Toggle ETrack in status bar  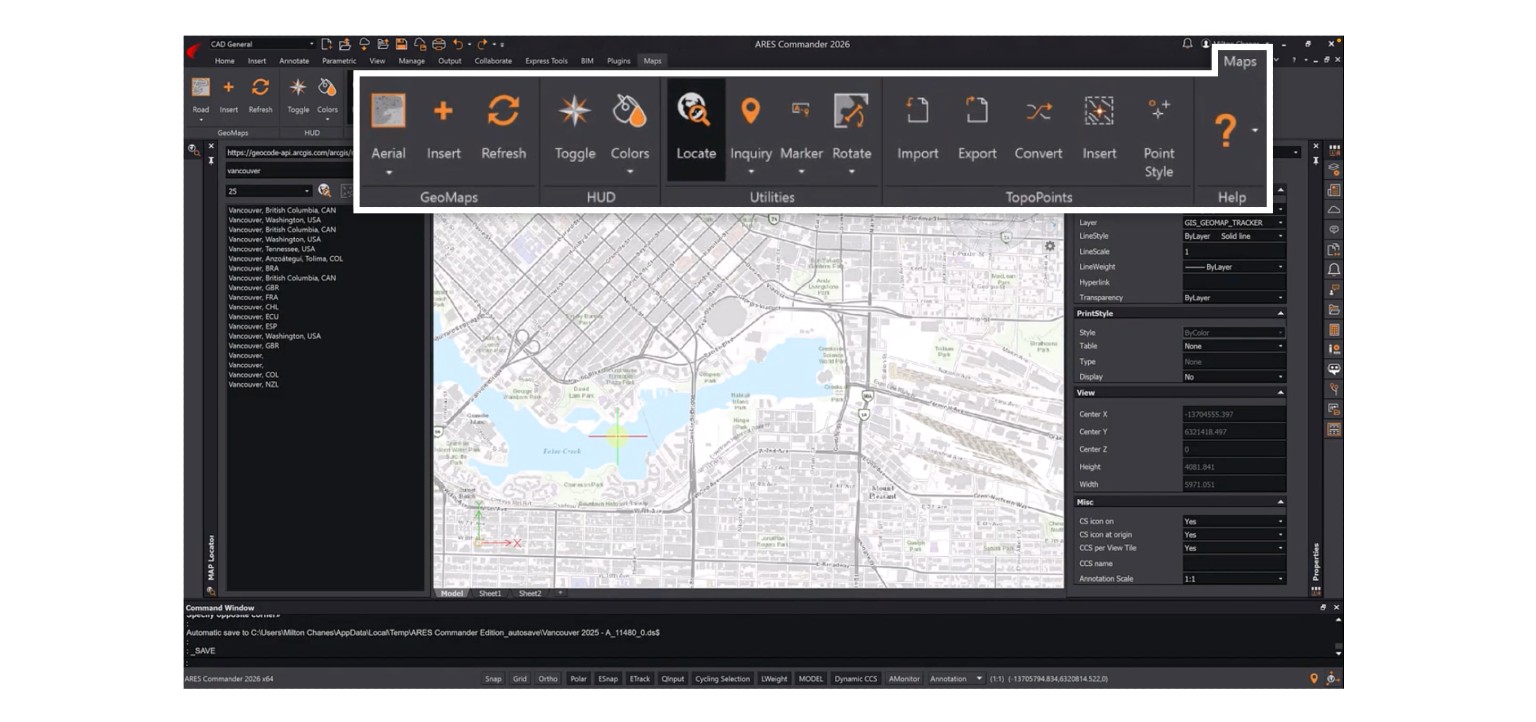(x=639, y=679)
